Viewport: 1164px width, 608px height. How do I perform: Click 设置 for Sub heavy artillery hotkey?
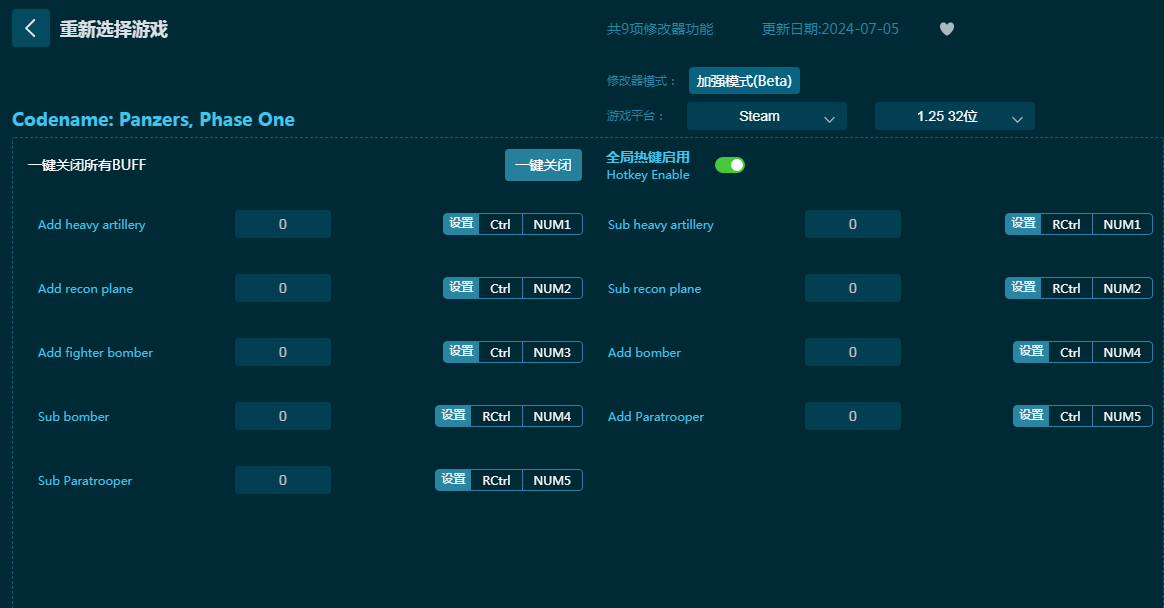1023,224
